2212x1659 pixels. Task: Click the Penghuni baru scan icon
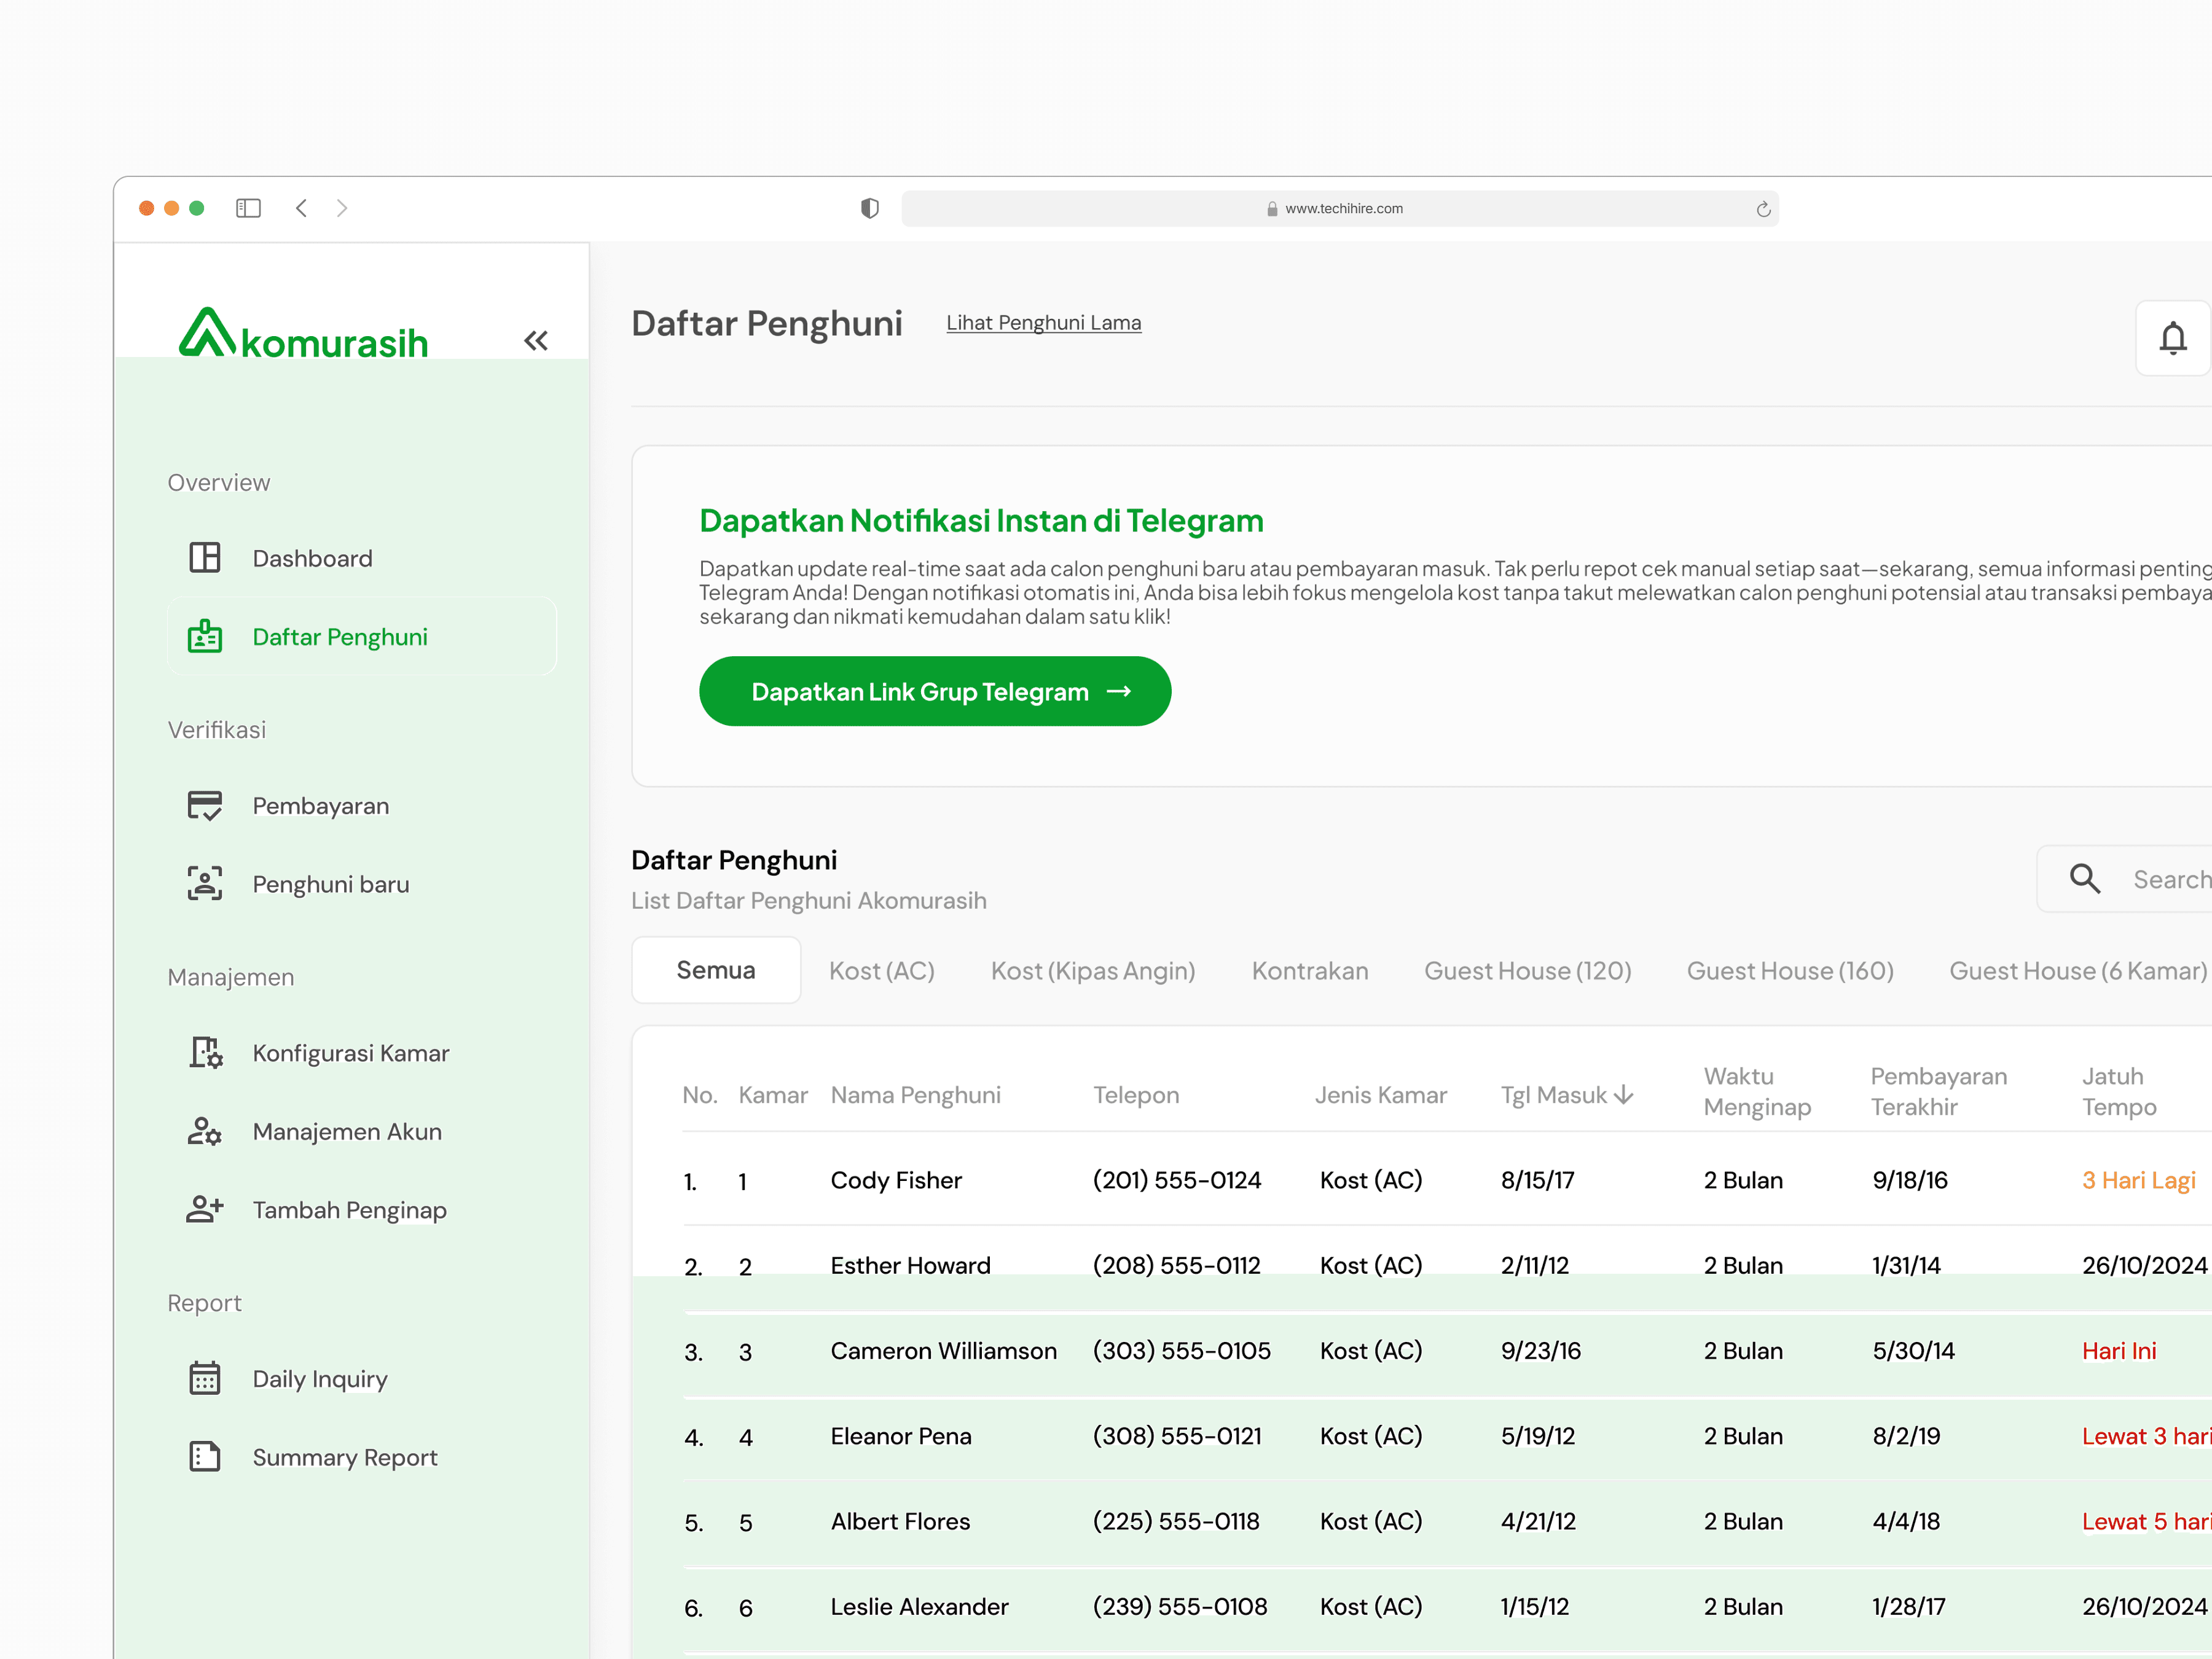point(205,884)
